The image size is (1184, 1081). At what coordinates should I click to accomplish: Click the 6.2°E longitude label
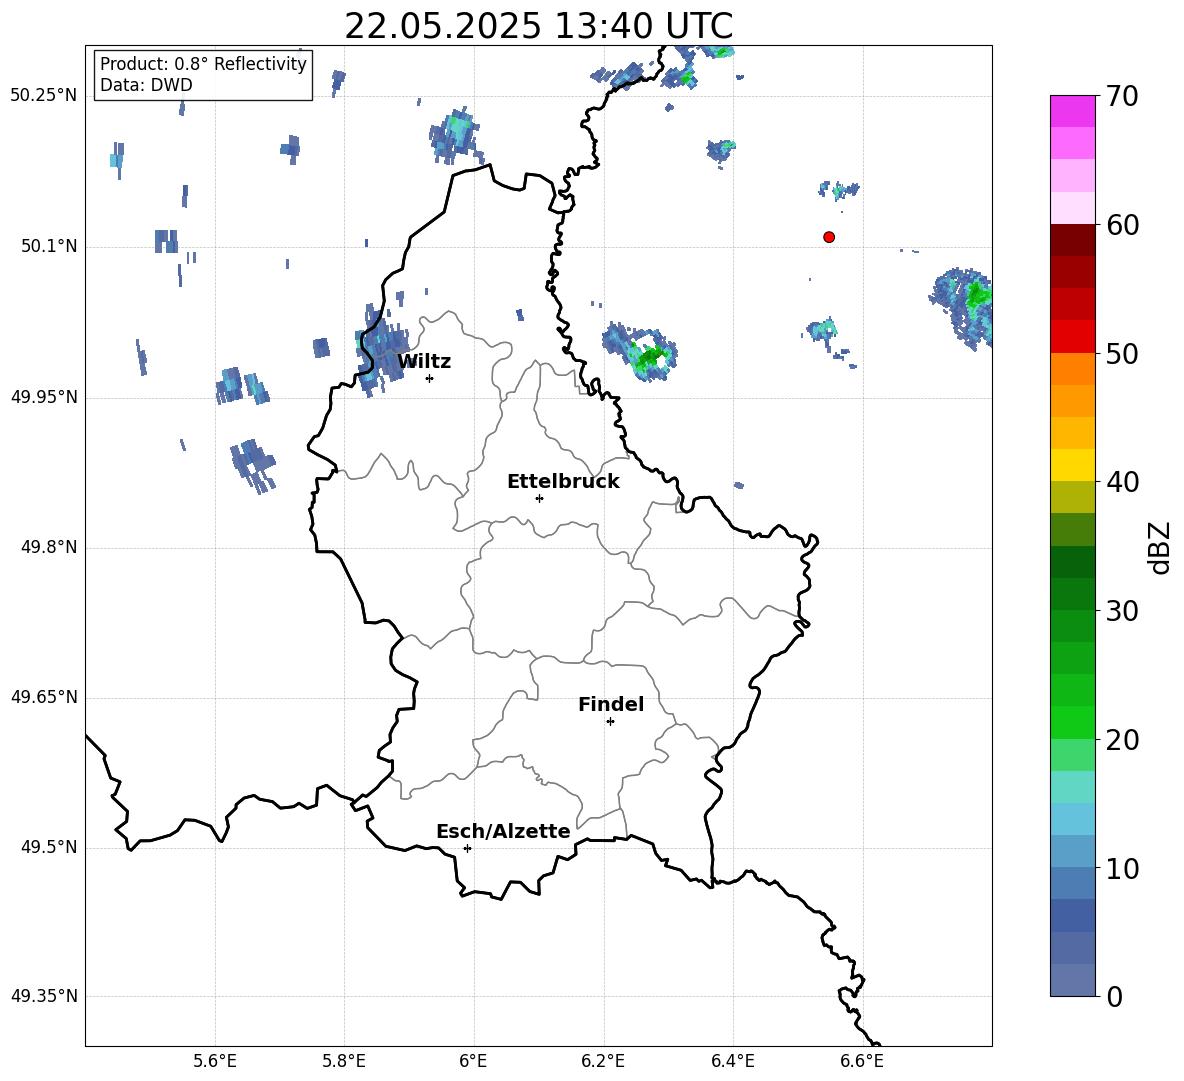pyautogui.click(x=603, y=1061)
